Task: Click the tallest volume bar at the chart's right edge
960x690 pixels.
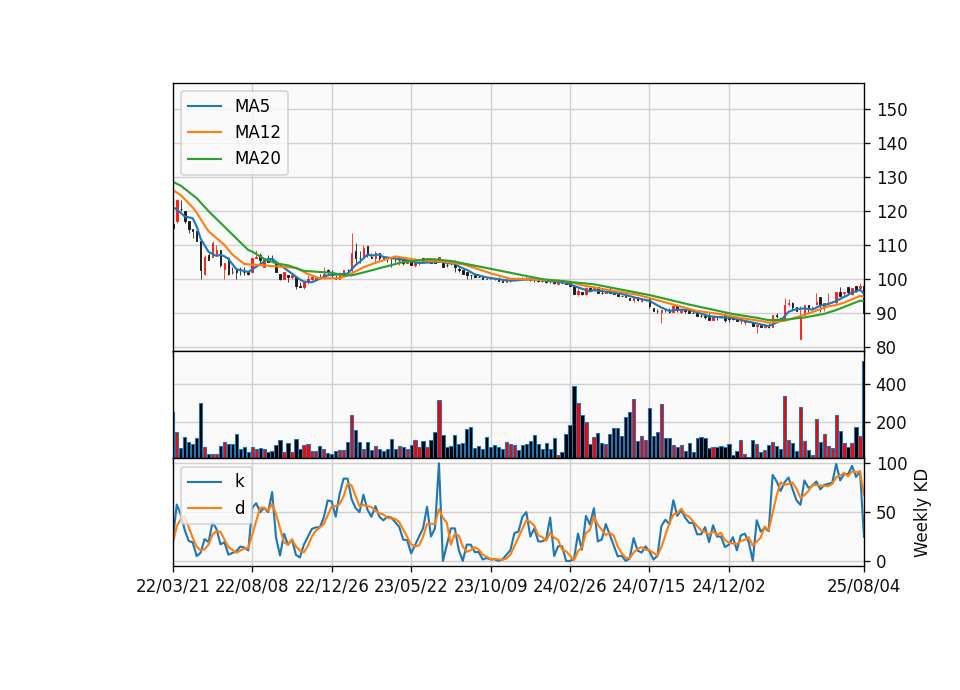Action: pos(863,410)
